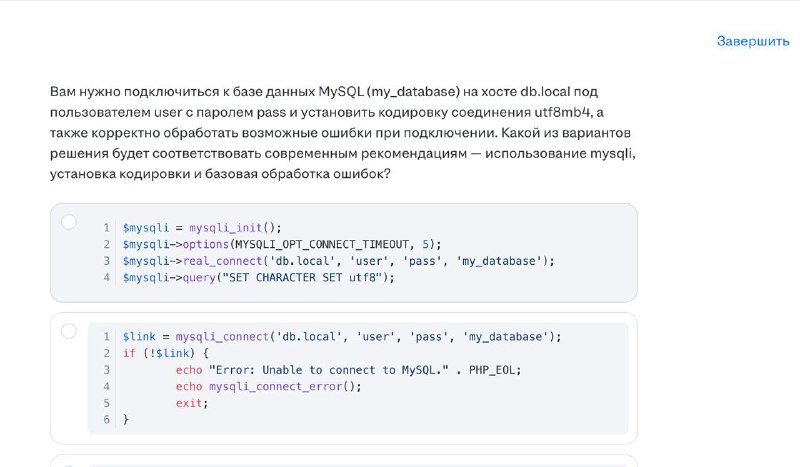
Task: Click the echo "Error: Unable to connect" line
Action: (348, 370)
